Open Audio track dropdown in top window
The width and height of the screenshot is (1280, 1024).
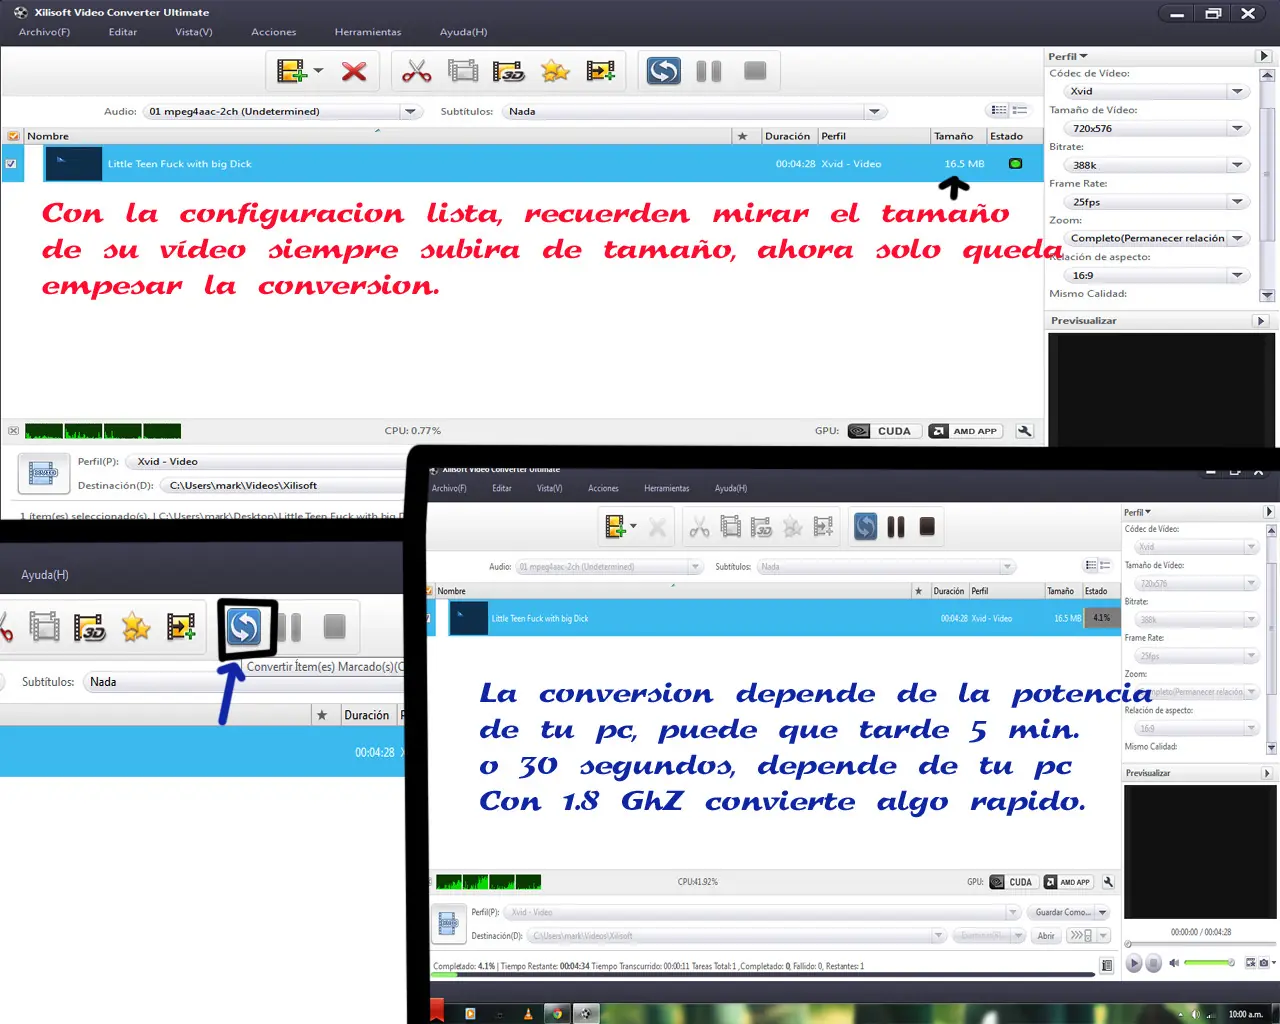(283, 111)
